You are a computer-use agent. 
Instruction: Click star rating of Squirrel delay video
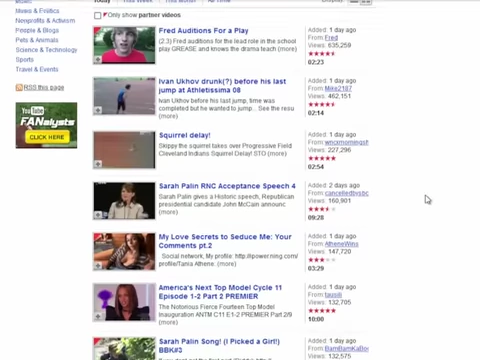coord(322,158)
